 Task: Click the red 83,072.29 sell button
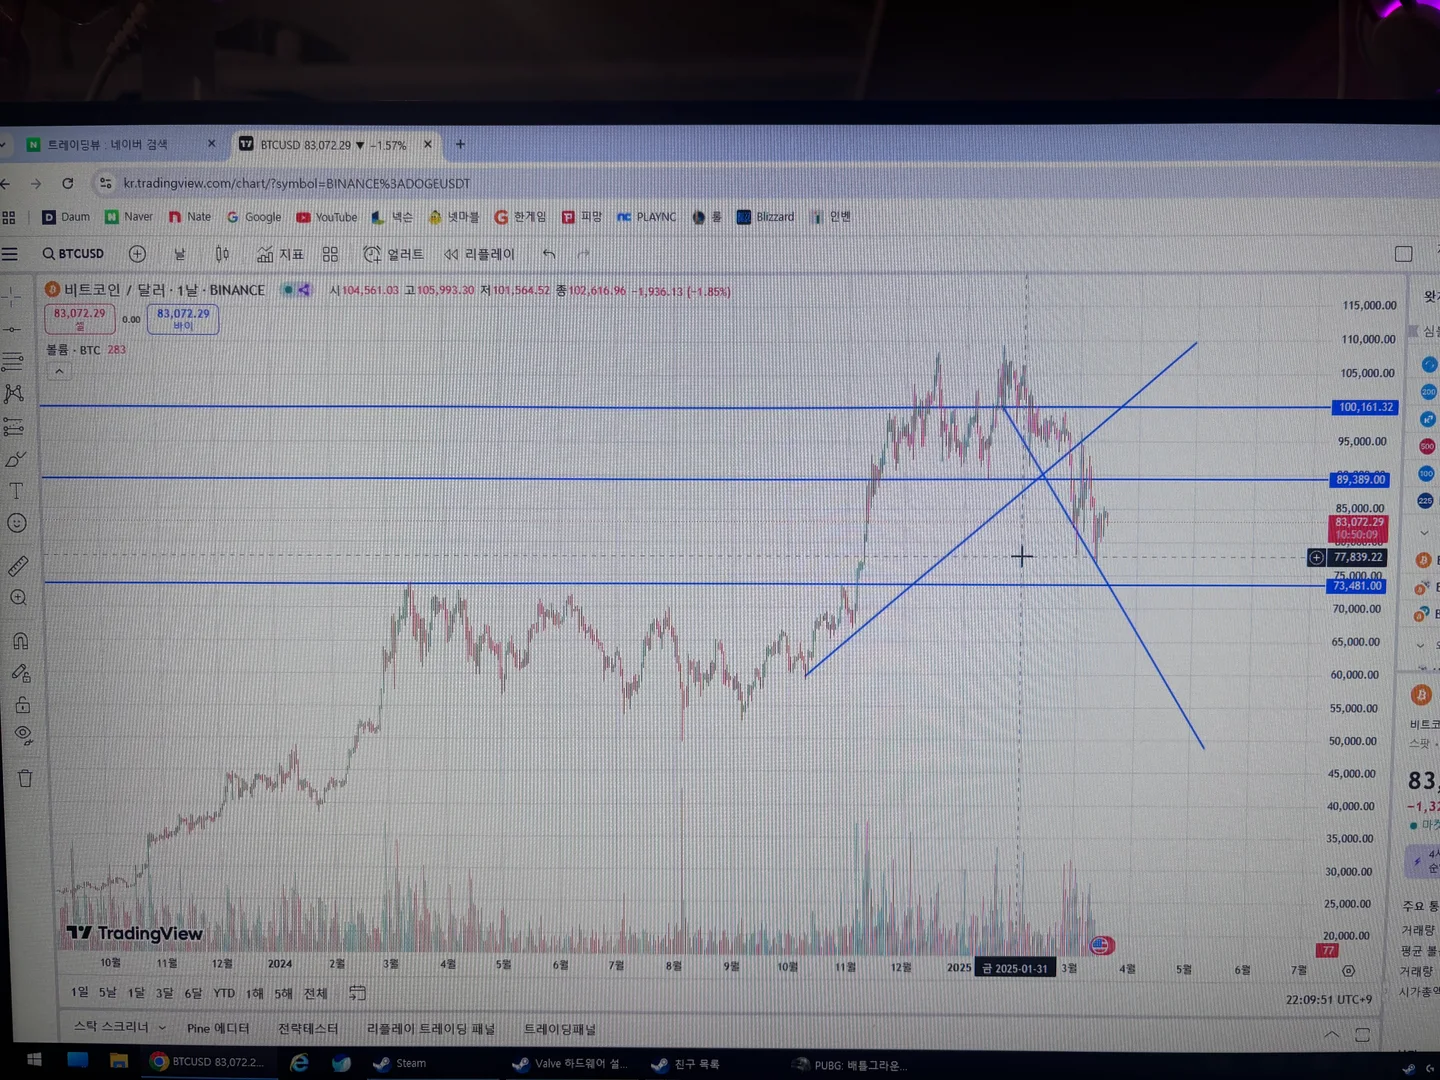80,319
